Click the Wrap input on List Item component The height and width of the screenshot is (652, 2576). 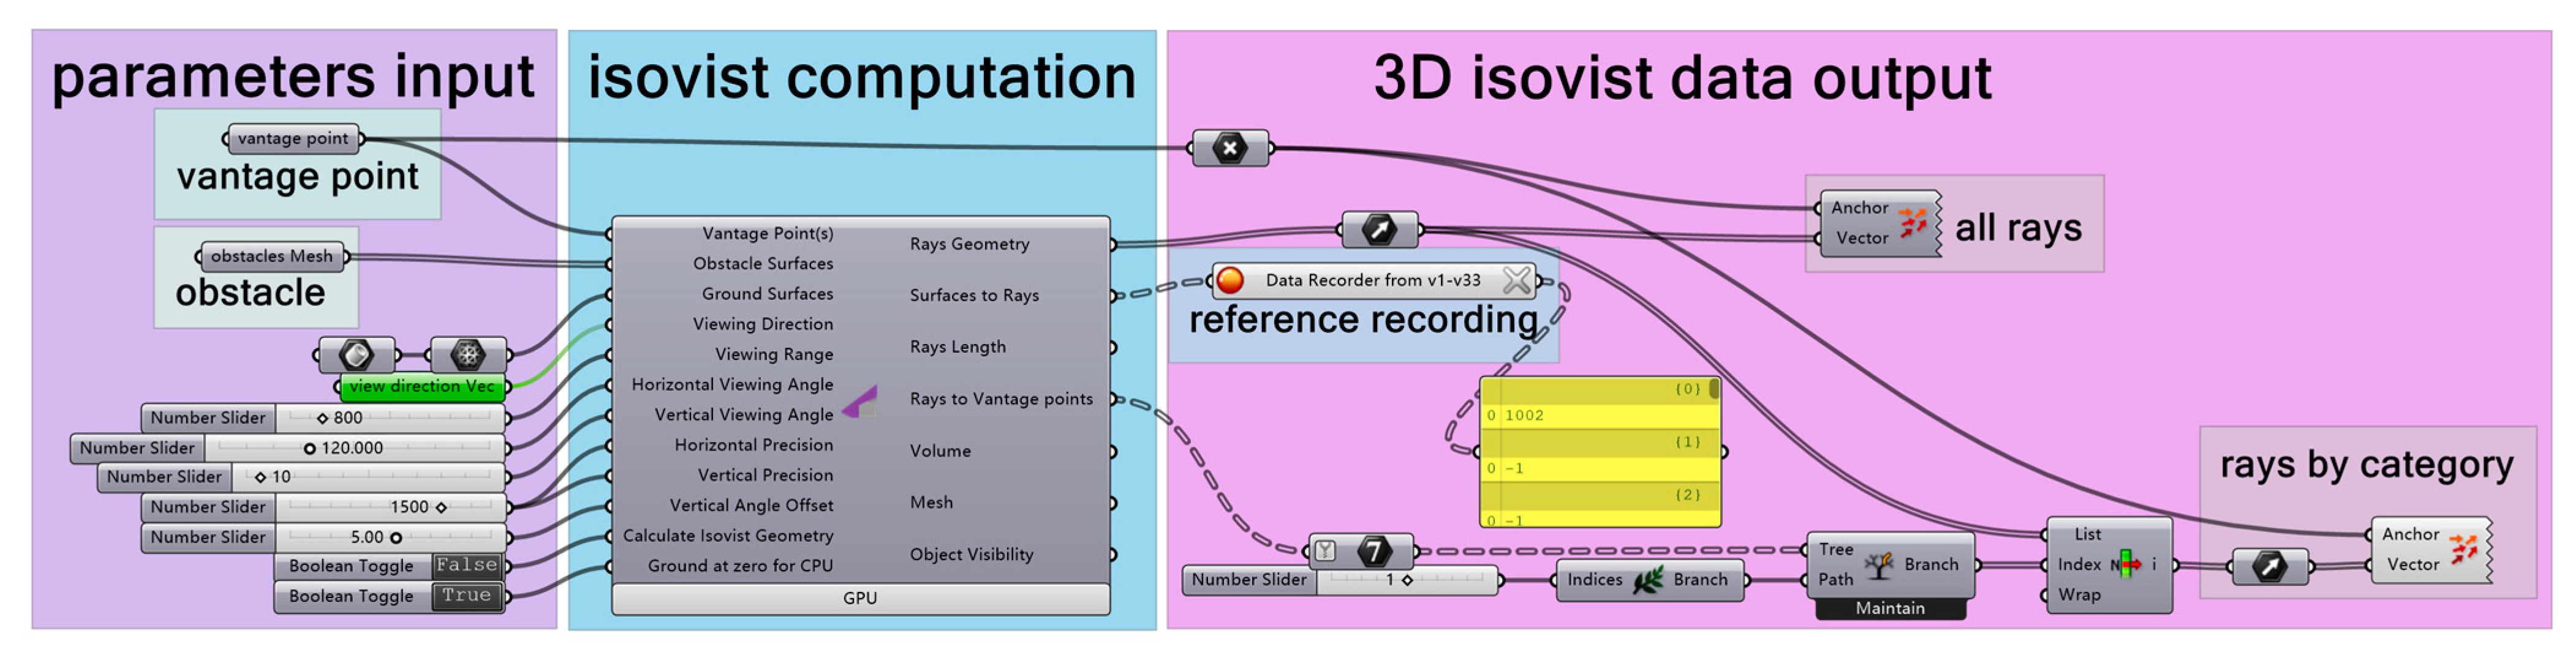pos(2079,595)
